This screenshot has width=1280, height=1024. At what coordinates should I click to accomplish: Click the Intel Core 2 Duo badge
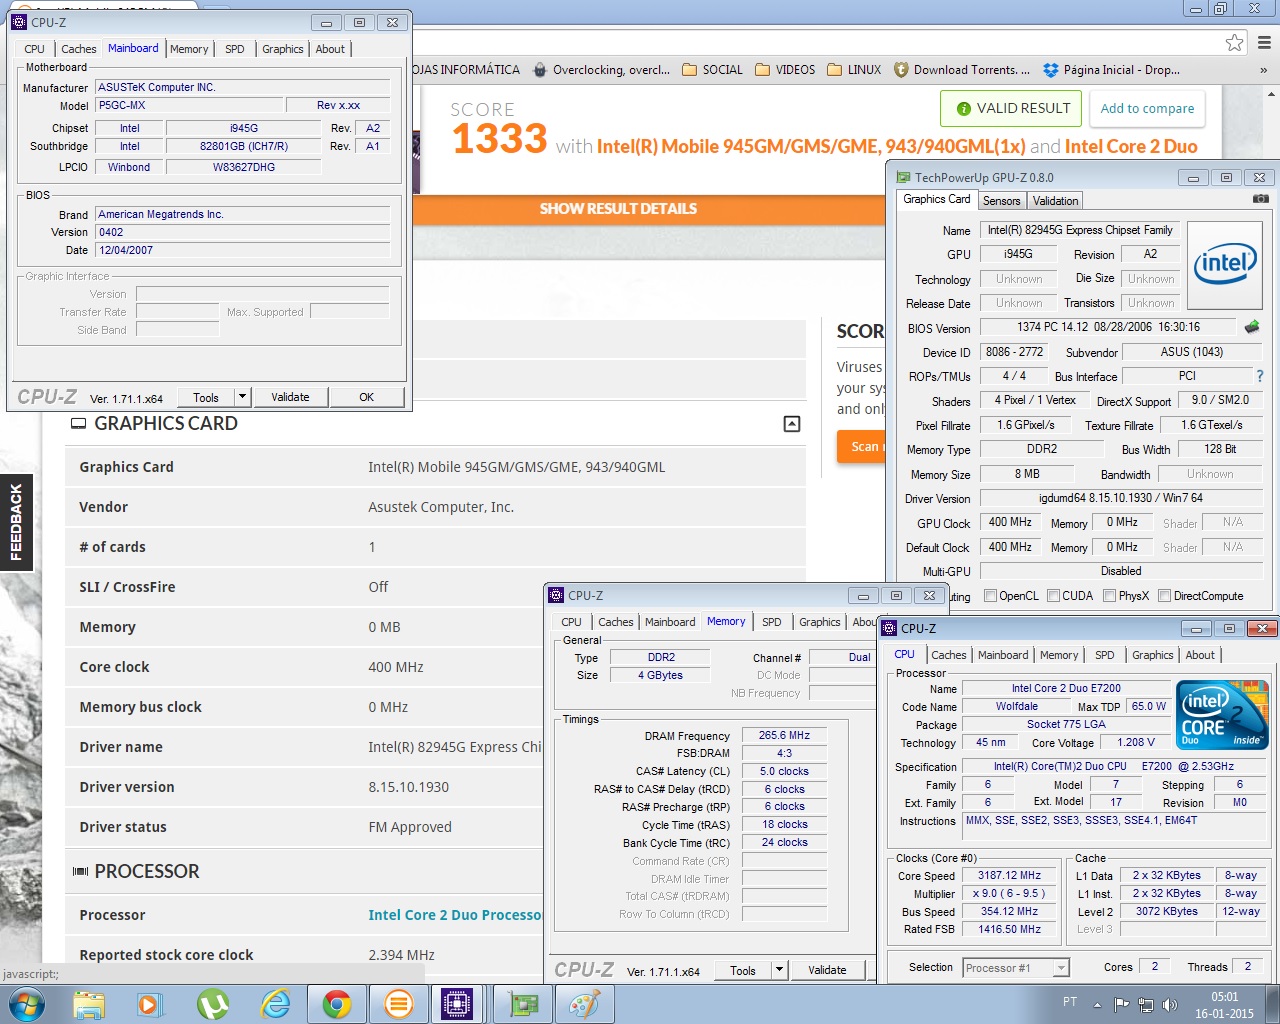click(1222, 714)
